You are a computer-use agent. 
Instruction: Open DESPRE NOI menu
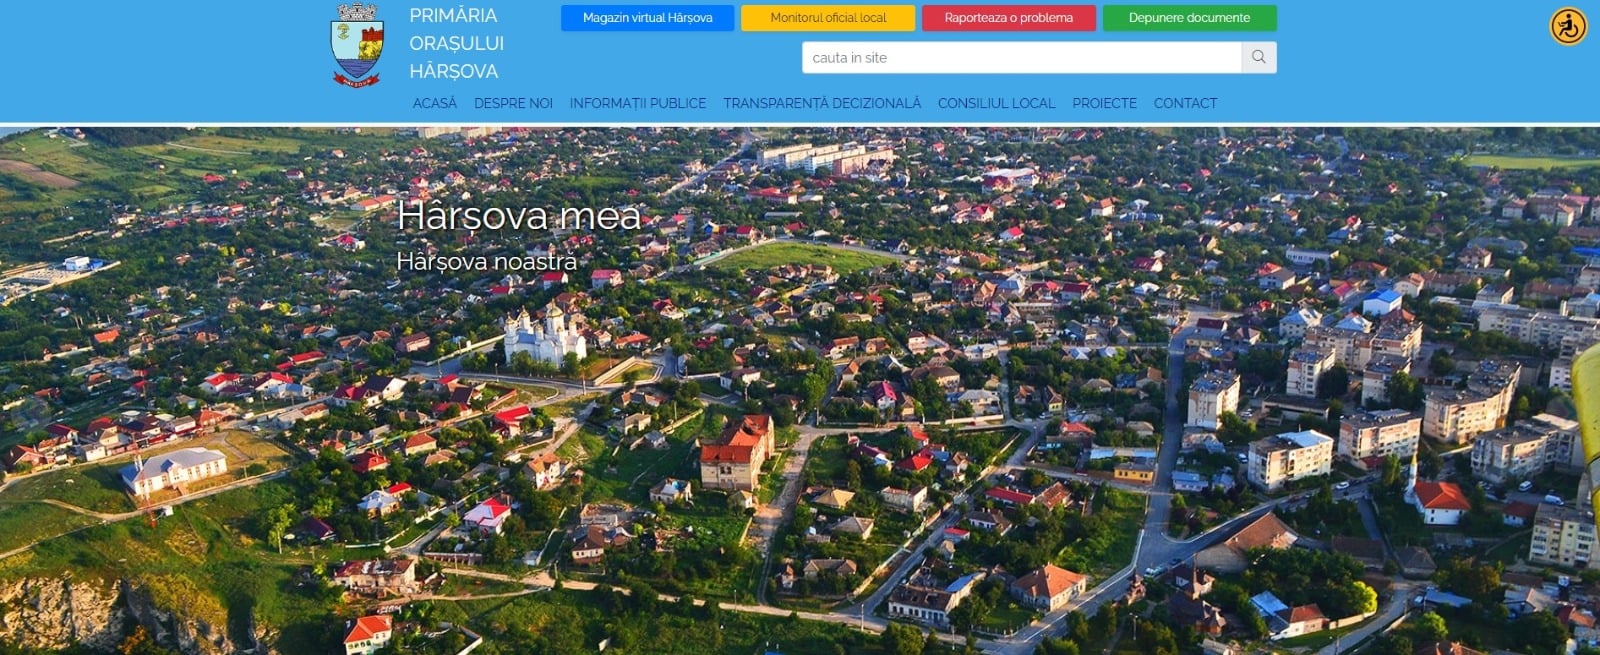click(513, 103)
